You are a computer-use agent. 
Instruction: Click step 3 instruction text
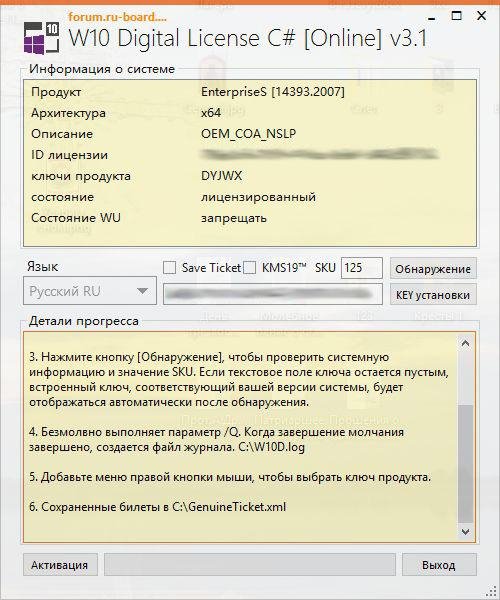239,380
